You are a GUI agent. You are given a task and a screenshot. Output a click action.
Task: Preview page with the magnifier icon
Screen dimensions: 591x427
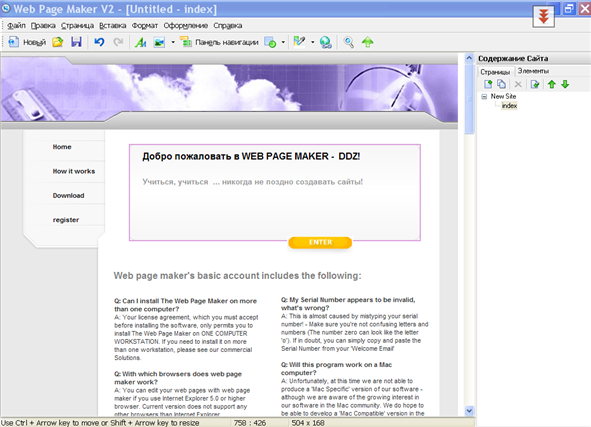(349, 42)
